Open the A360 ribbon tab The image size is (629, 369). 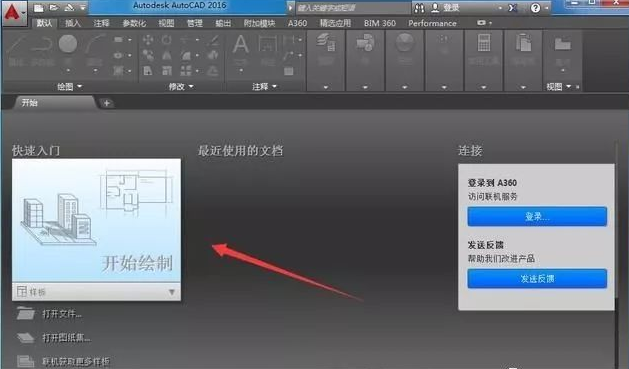(x=298, y=23)
